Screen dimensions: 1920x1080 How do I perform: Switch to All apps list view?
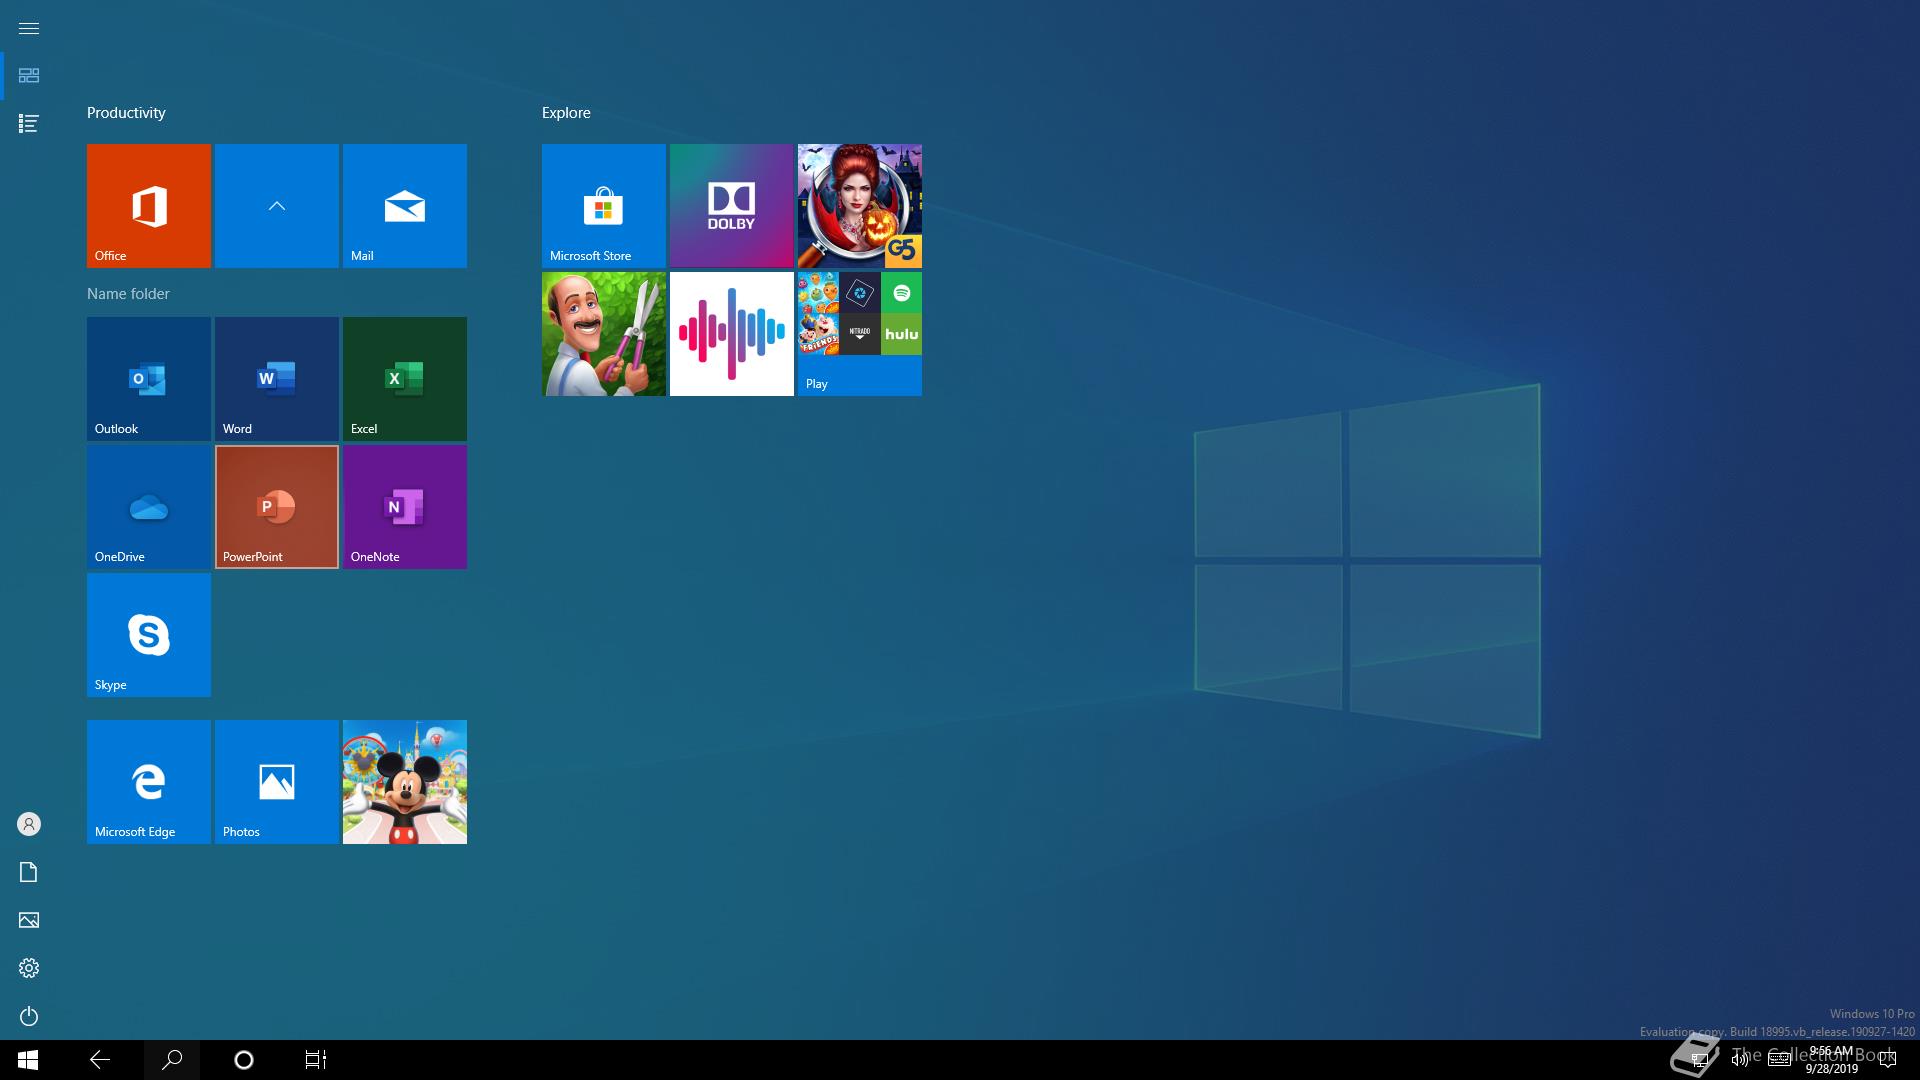coord(29,124)
